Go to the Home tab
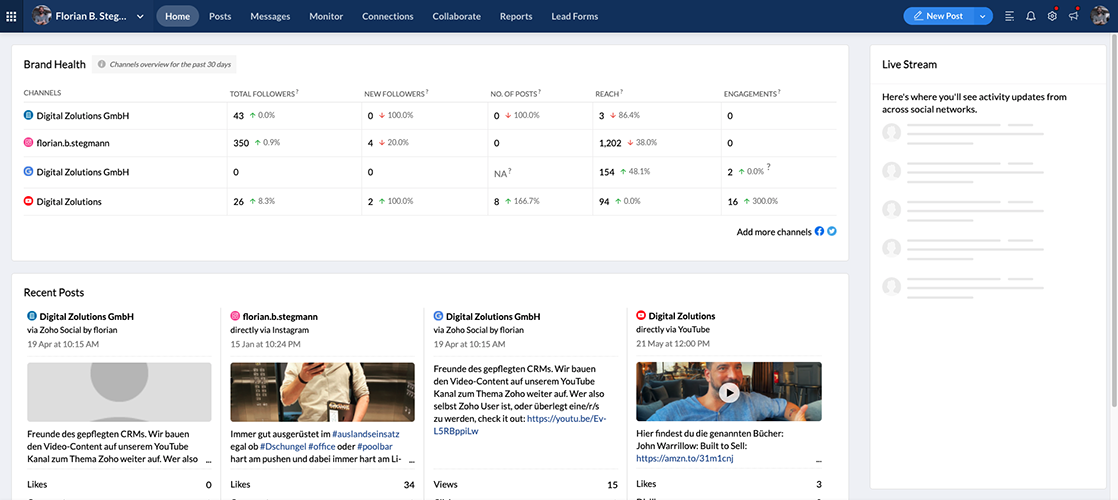 pyautogui.click(x=178, y=16)
